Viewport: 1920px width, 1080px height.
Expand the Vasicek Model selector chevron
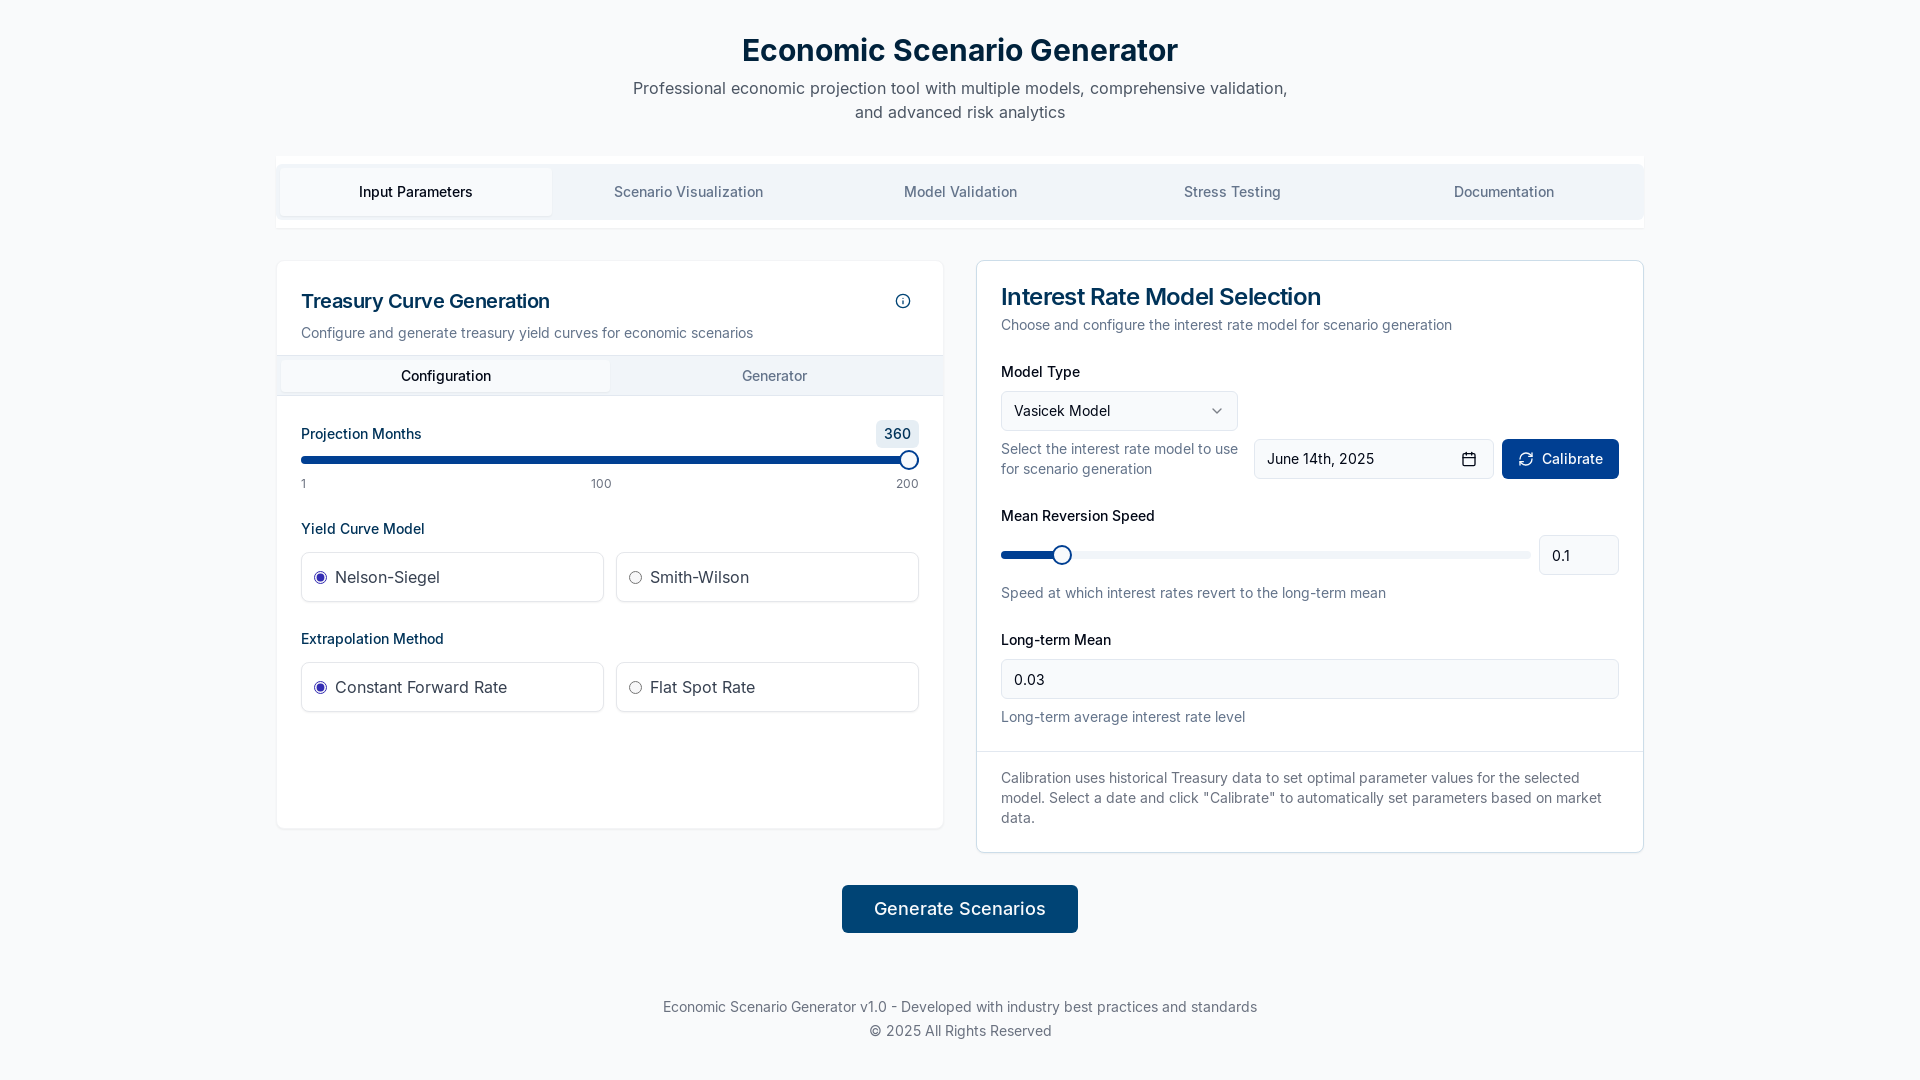tap(1216, 410)
